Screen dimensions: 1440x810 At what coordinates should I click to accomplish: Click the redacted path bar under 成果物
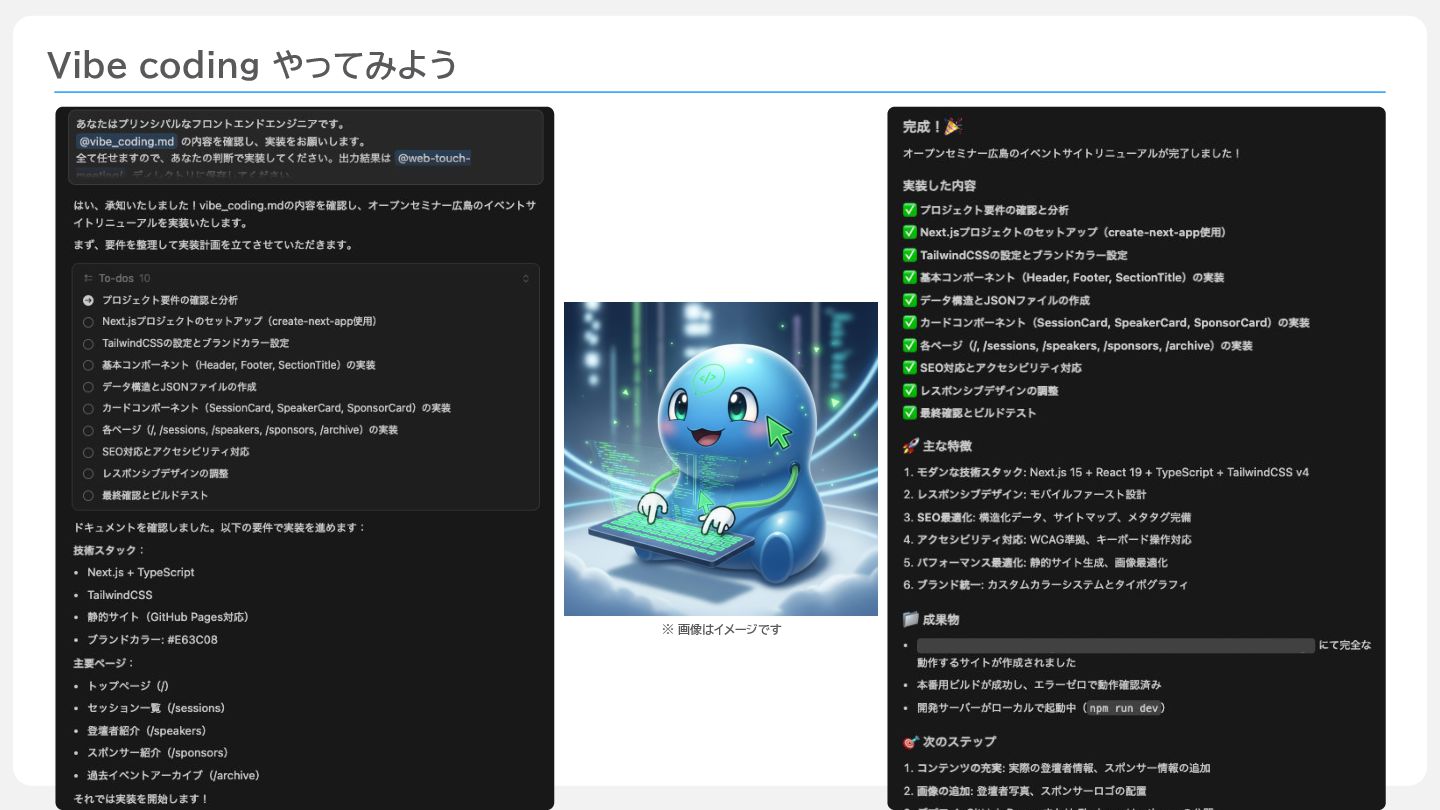tap(1115, 646)
